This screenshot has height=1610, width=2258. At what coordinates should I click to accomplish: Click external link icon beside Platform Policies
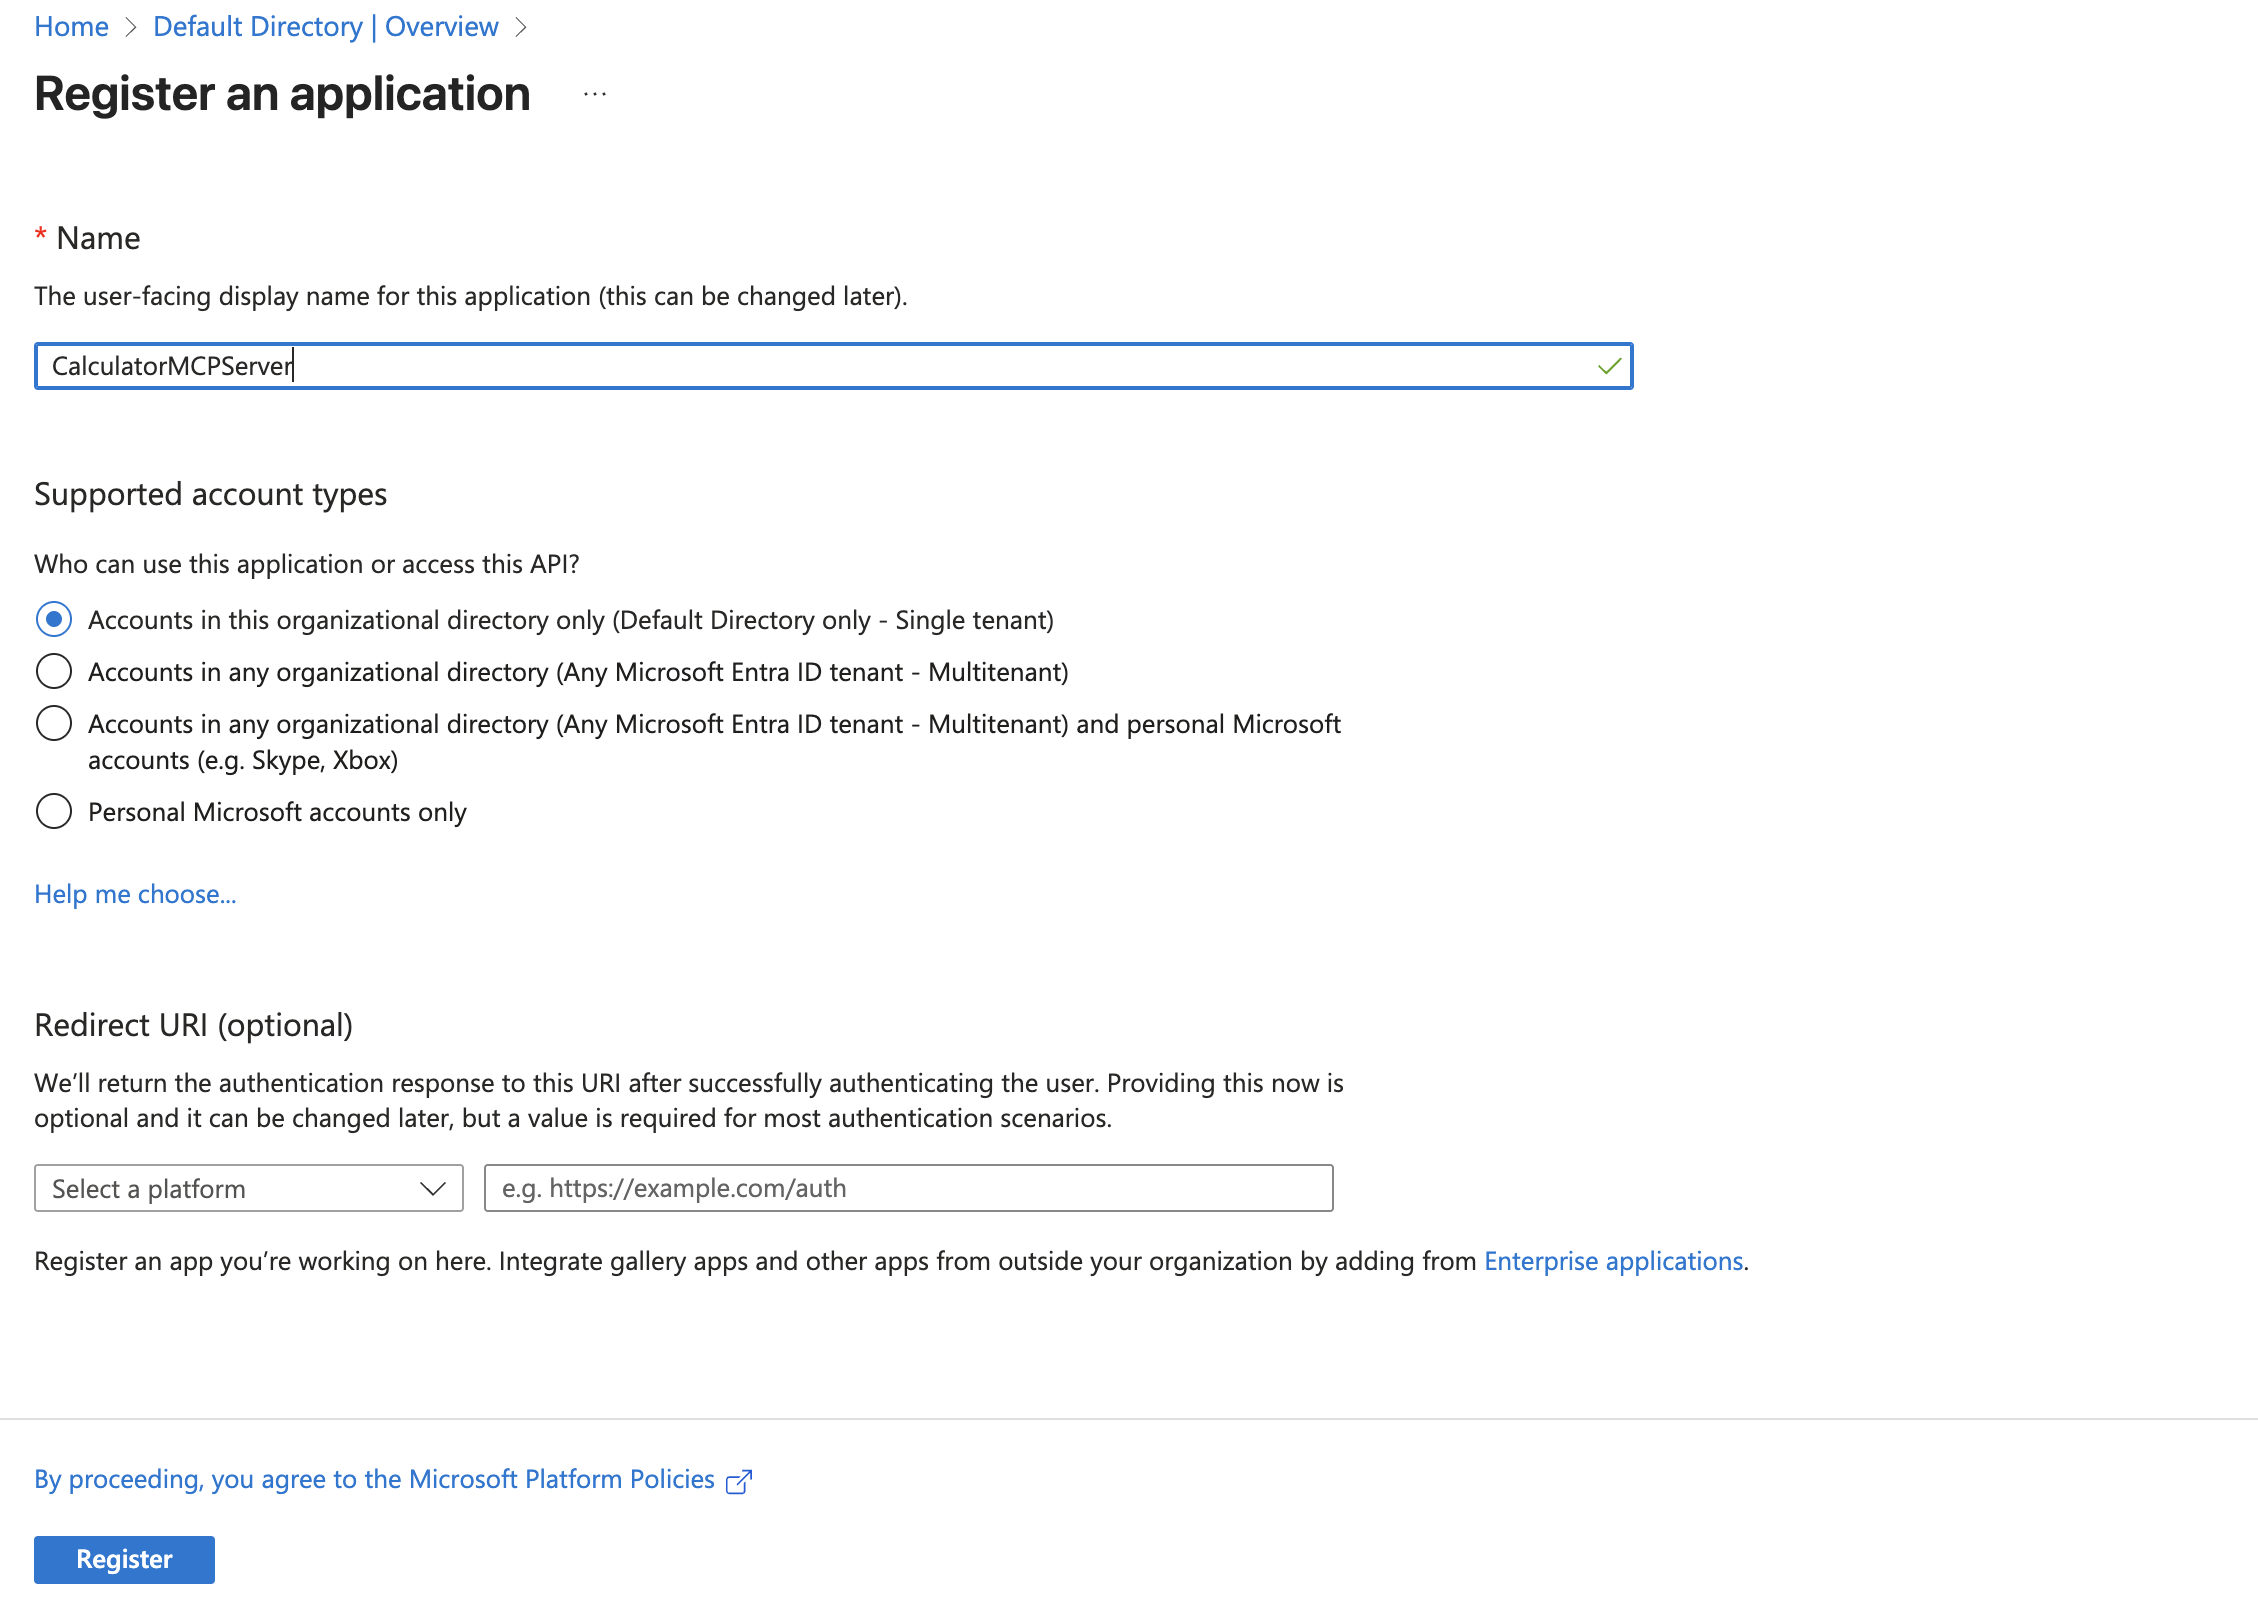pyautogui.click(x=738, y=1481)
